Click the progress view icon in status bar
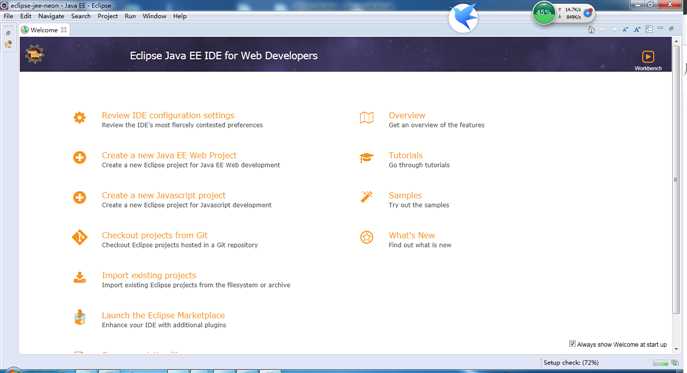The height and width of the screenshot is (373, 687). pyautogui.click(x=675, y=363)
